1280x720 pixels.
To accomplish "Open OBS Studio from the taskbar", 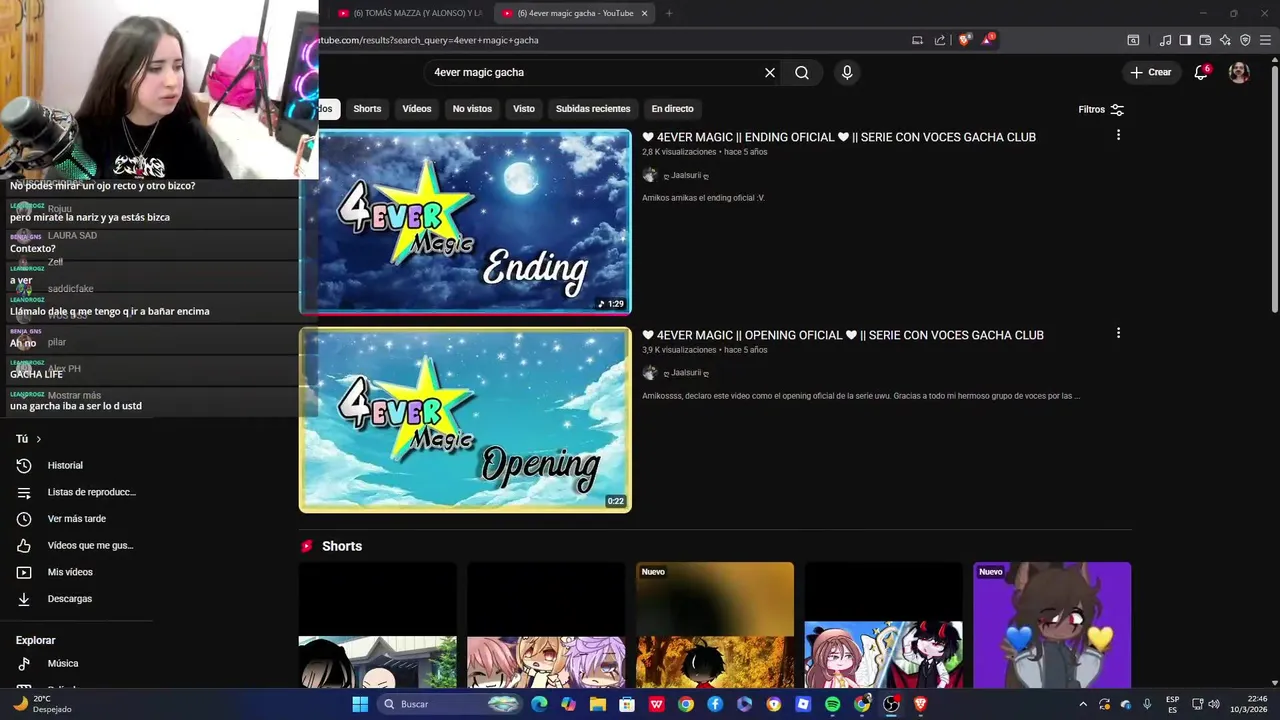I will click(x=891, y=704).
